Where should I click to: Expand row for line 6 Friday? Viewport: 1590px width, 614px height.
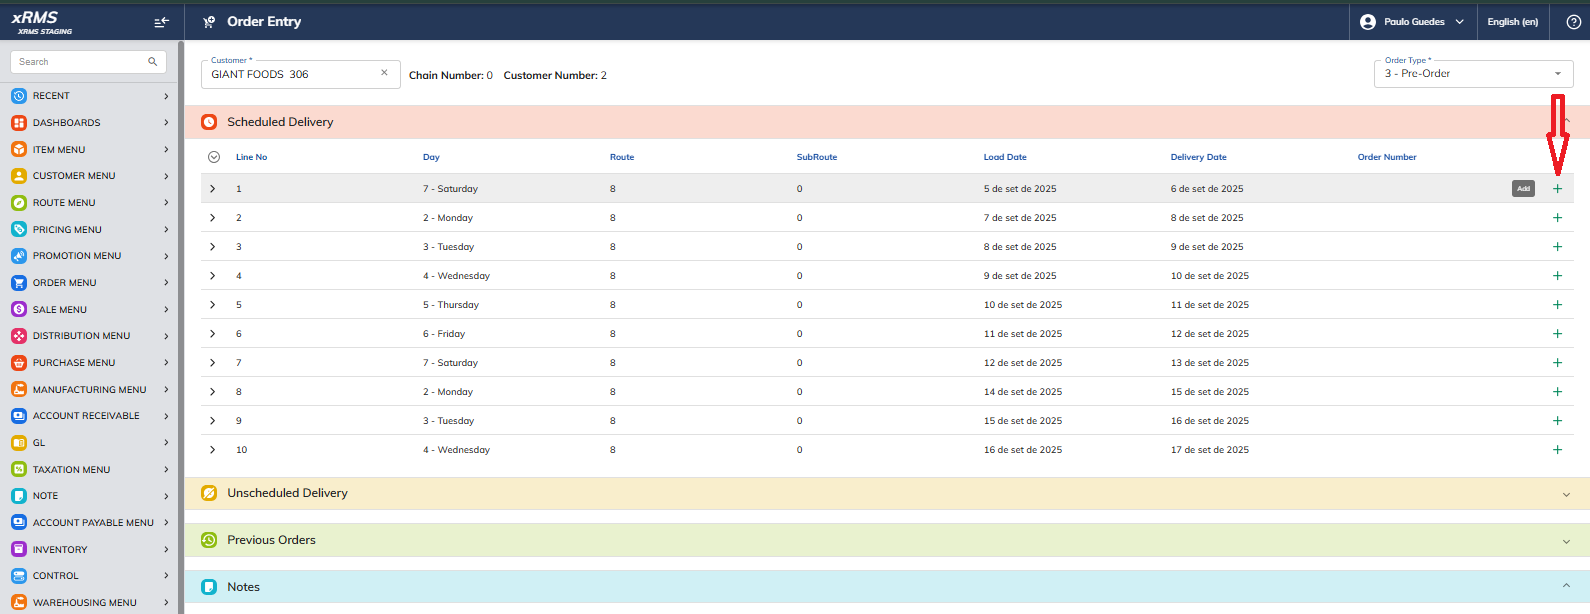pos(213,334)
